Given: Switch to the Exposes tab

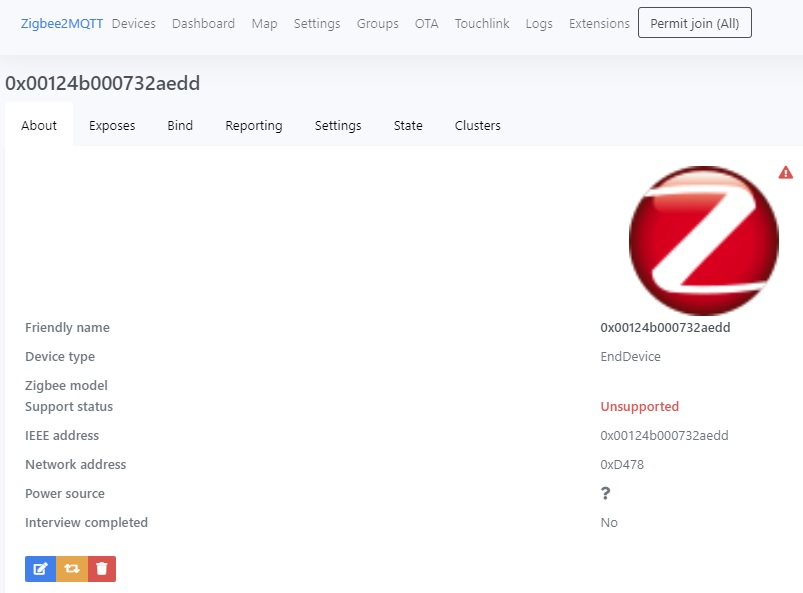Looking at the screenshot, I should point(112,125).
